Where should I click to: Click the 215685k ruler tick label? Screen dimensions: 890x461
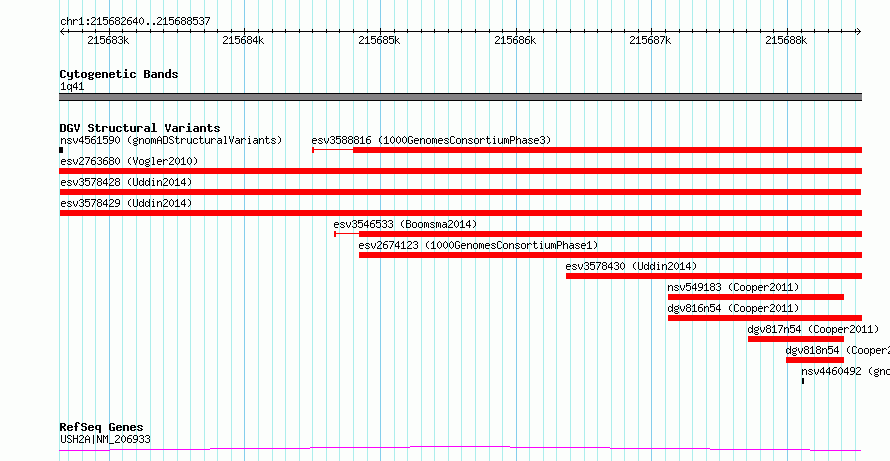click(379, 40)
